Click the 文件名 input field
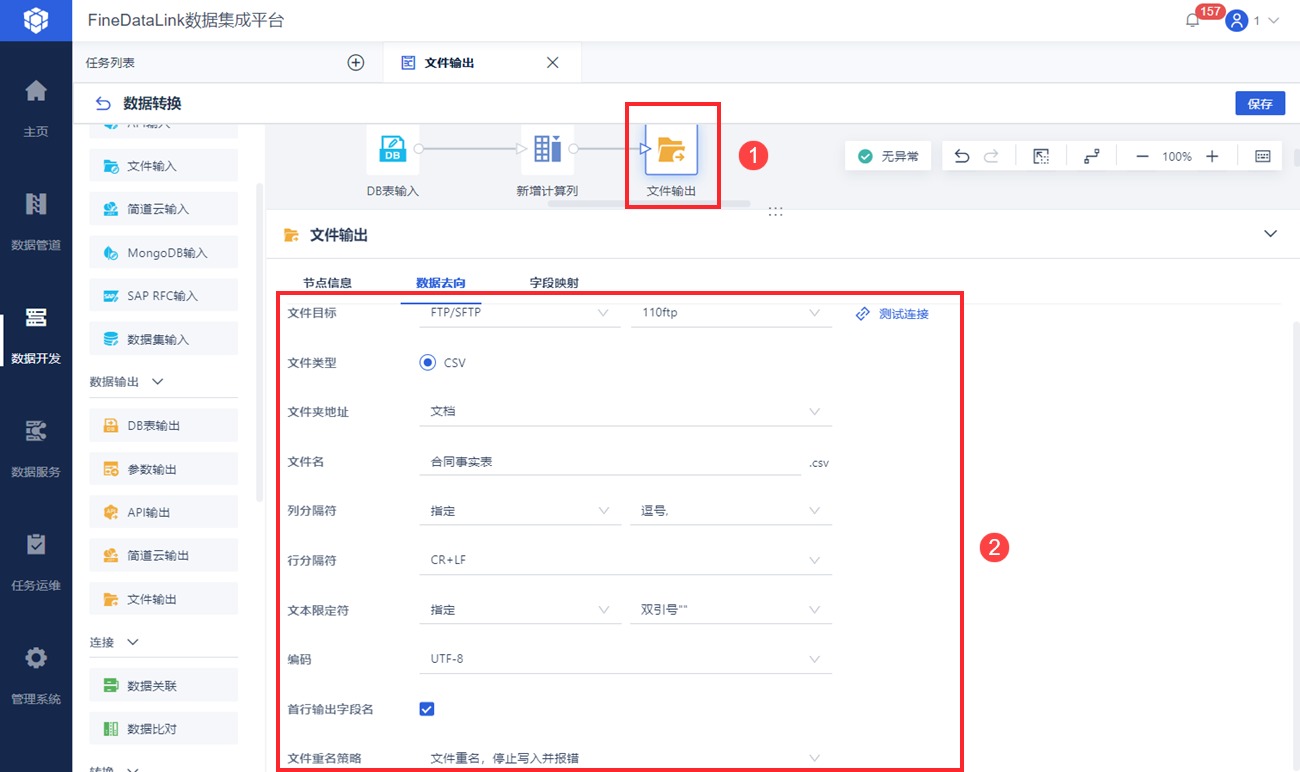The image size is (1300, 772). click(x=610, y=462)
